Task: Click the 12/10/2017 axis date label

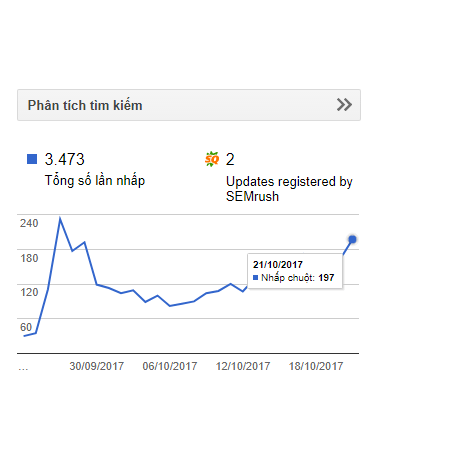Action: point(243,366)
